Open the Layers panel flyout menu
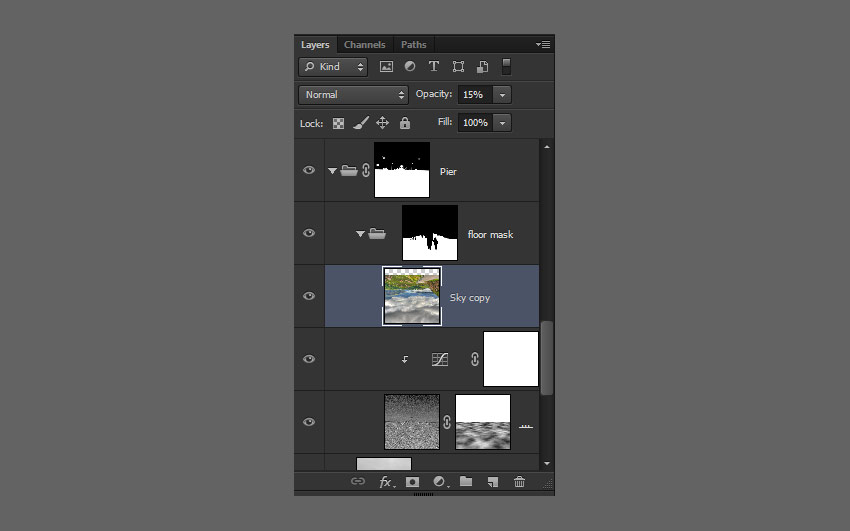Viewport: 850px width, 531px height. click(x=543, y=44)
